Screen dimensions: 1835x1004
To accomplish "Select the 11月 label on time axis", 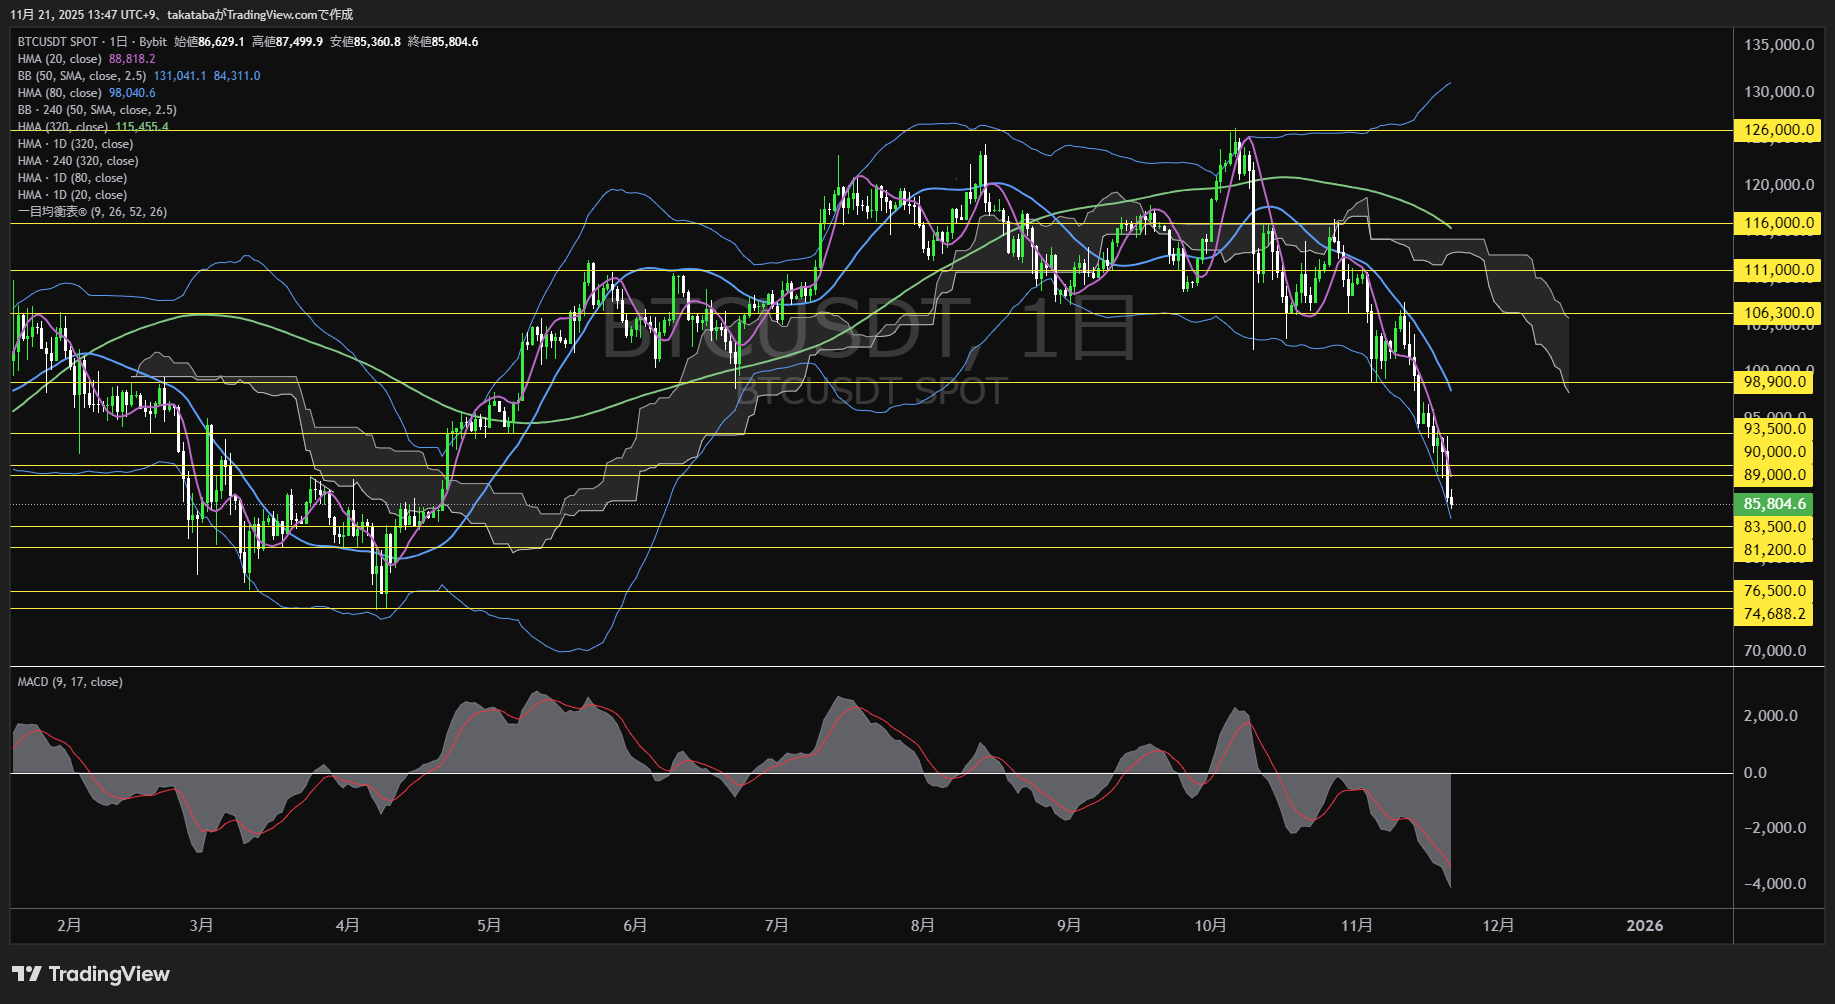I will coord(1356,925).
